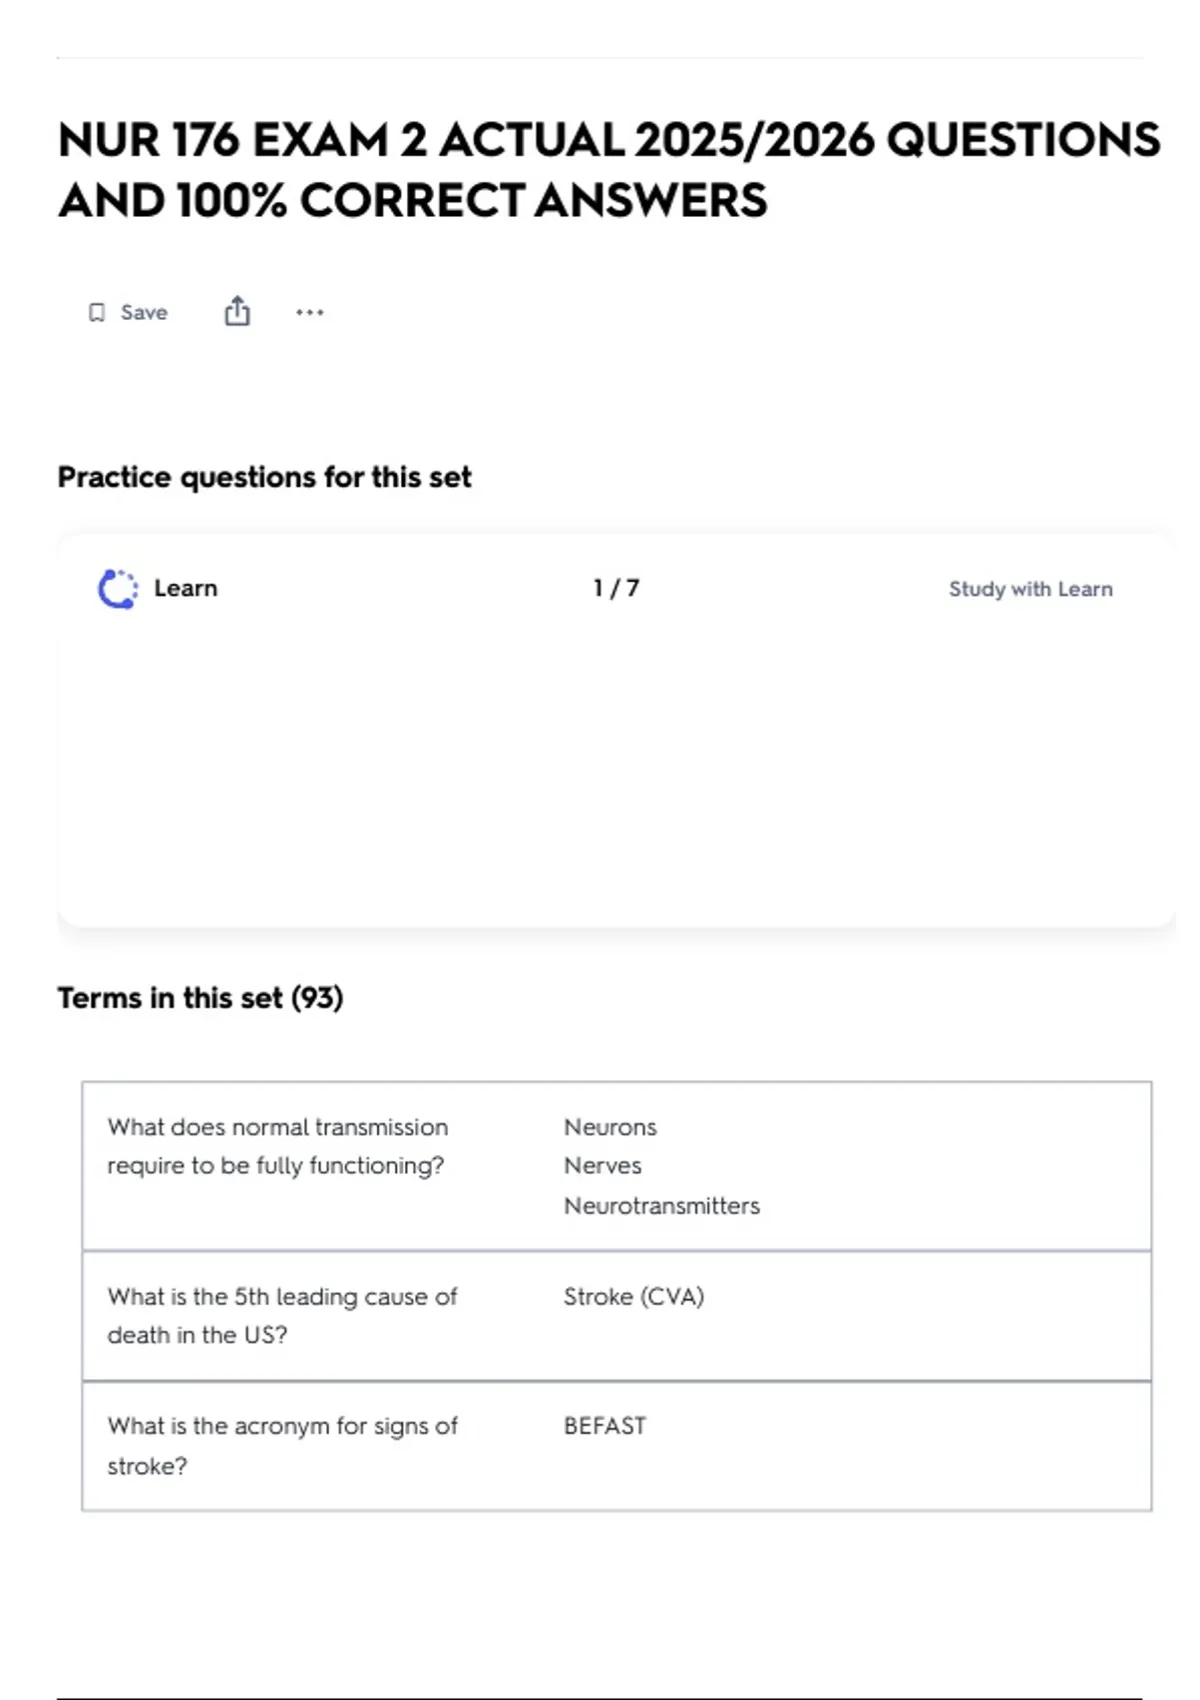Image resolution: width=1200 pixels, height=1700 pixels.
Task: Click the Learn label in practice card
Action: 185,588
